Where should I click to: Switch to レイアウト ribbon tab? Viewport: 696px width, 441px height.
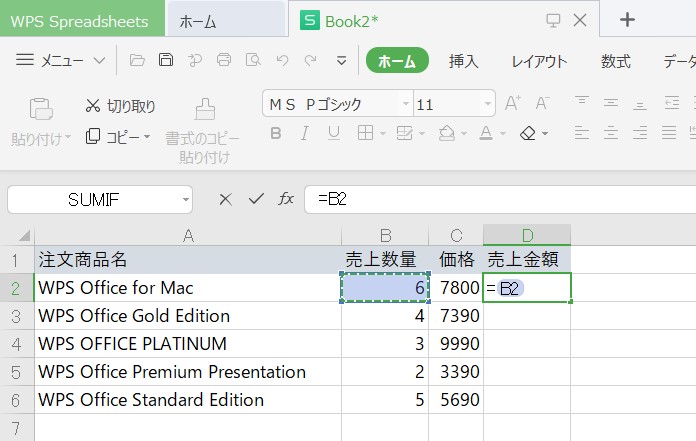click(x=539, y=61)
